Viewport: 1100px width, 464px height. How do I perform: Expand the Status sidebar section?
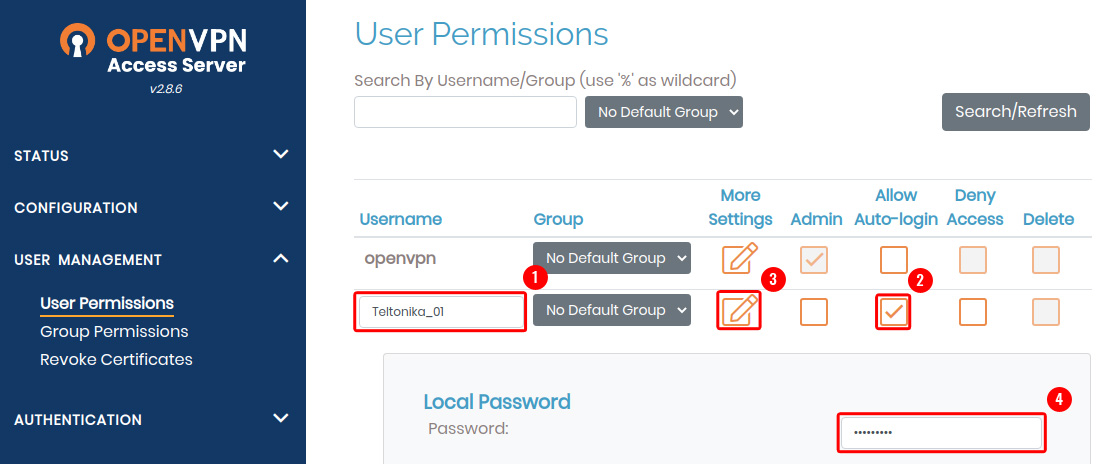152,156
